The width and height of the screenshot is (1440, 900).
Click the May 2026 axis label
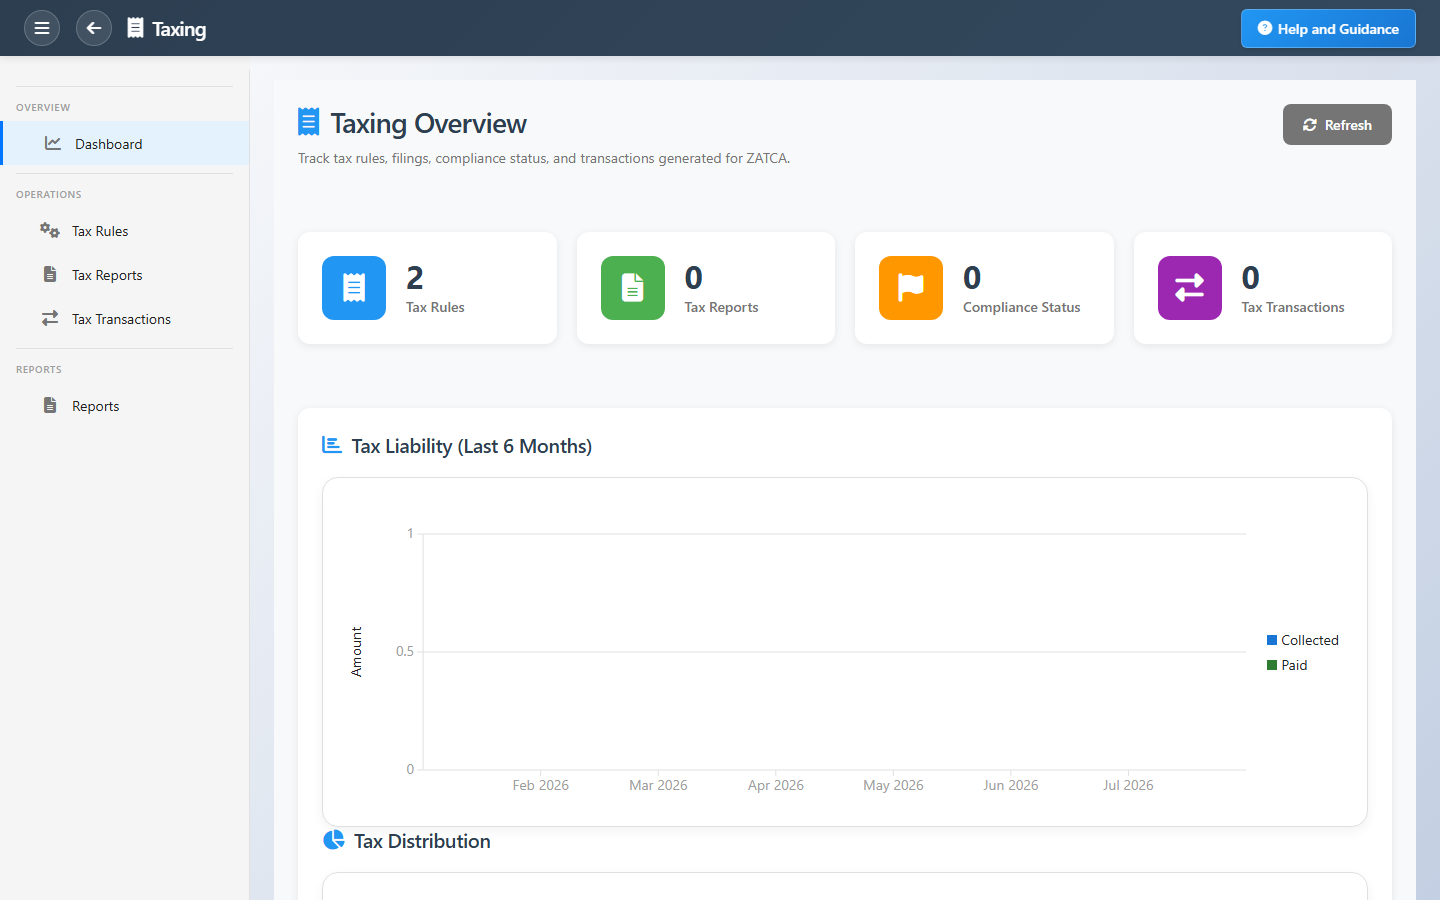(893, 785)
